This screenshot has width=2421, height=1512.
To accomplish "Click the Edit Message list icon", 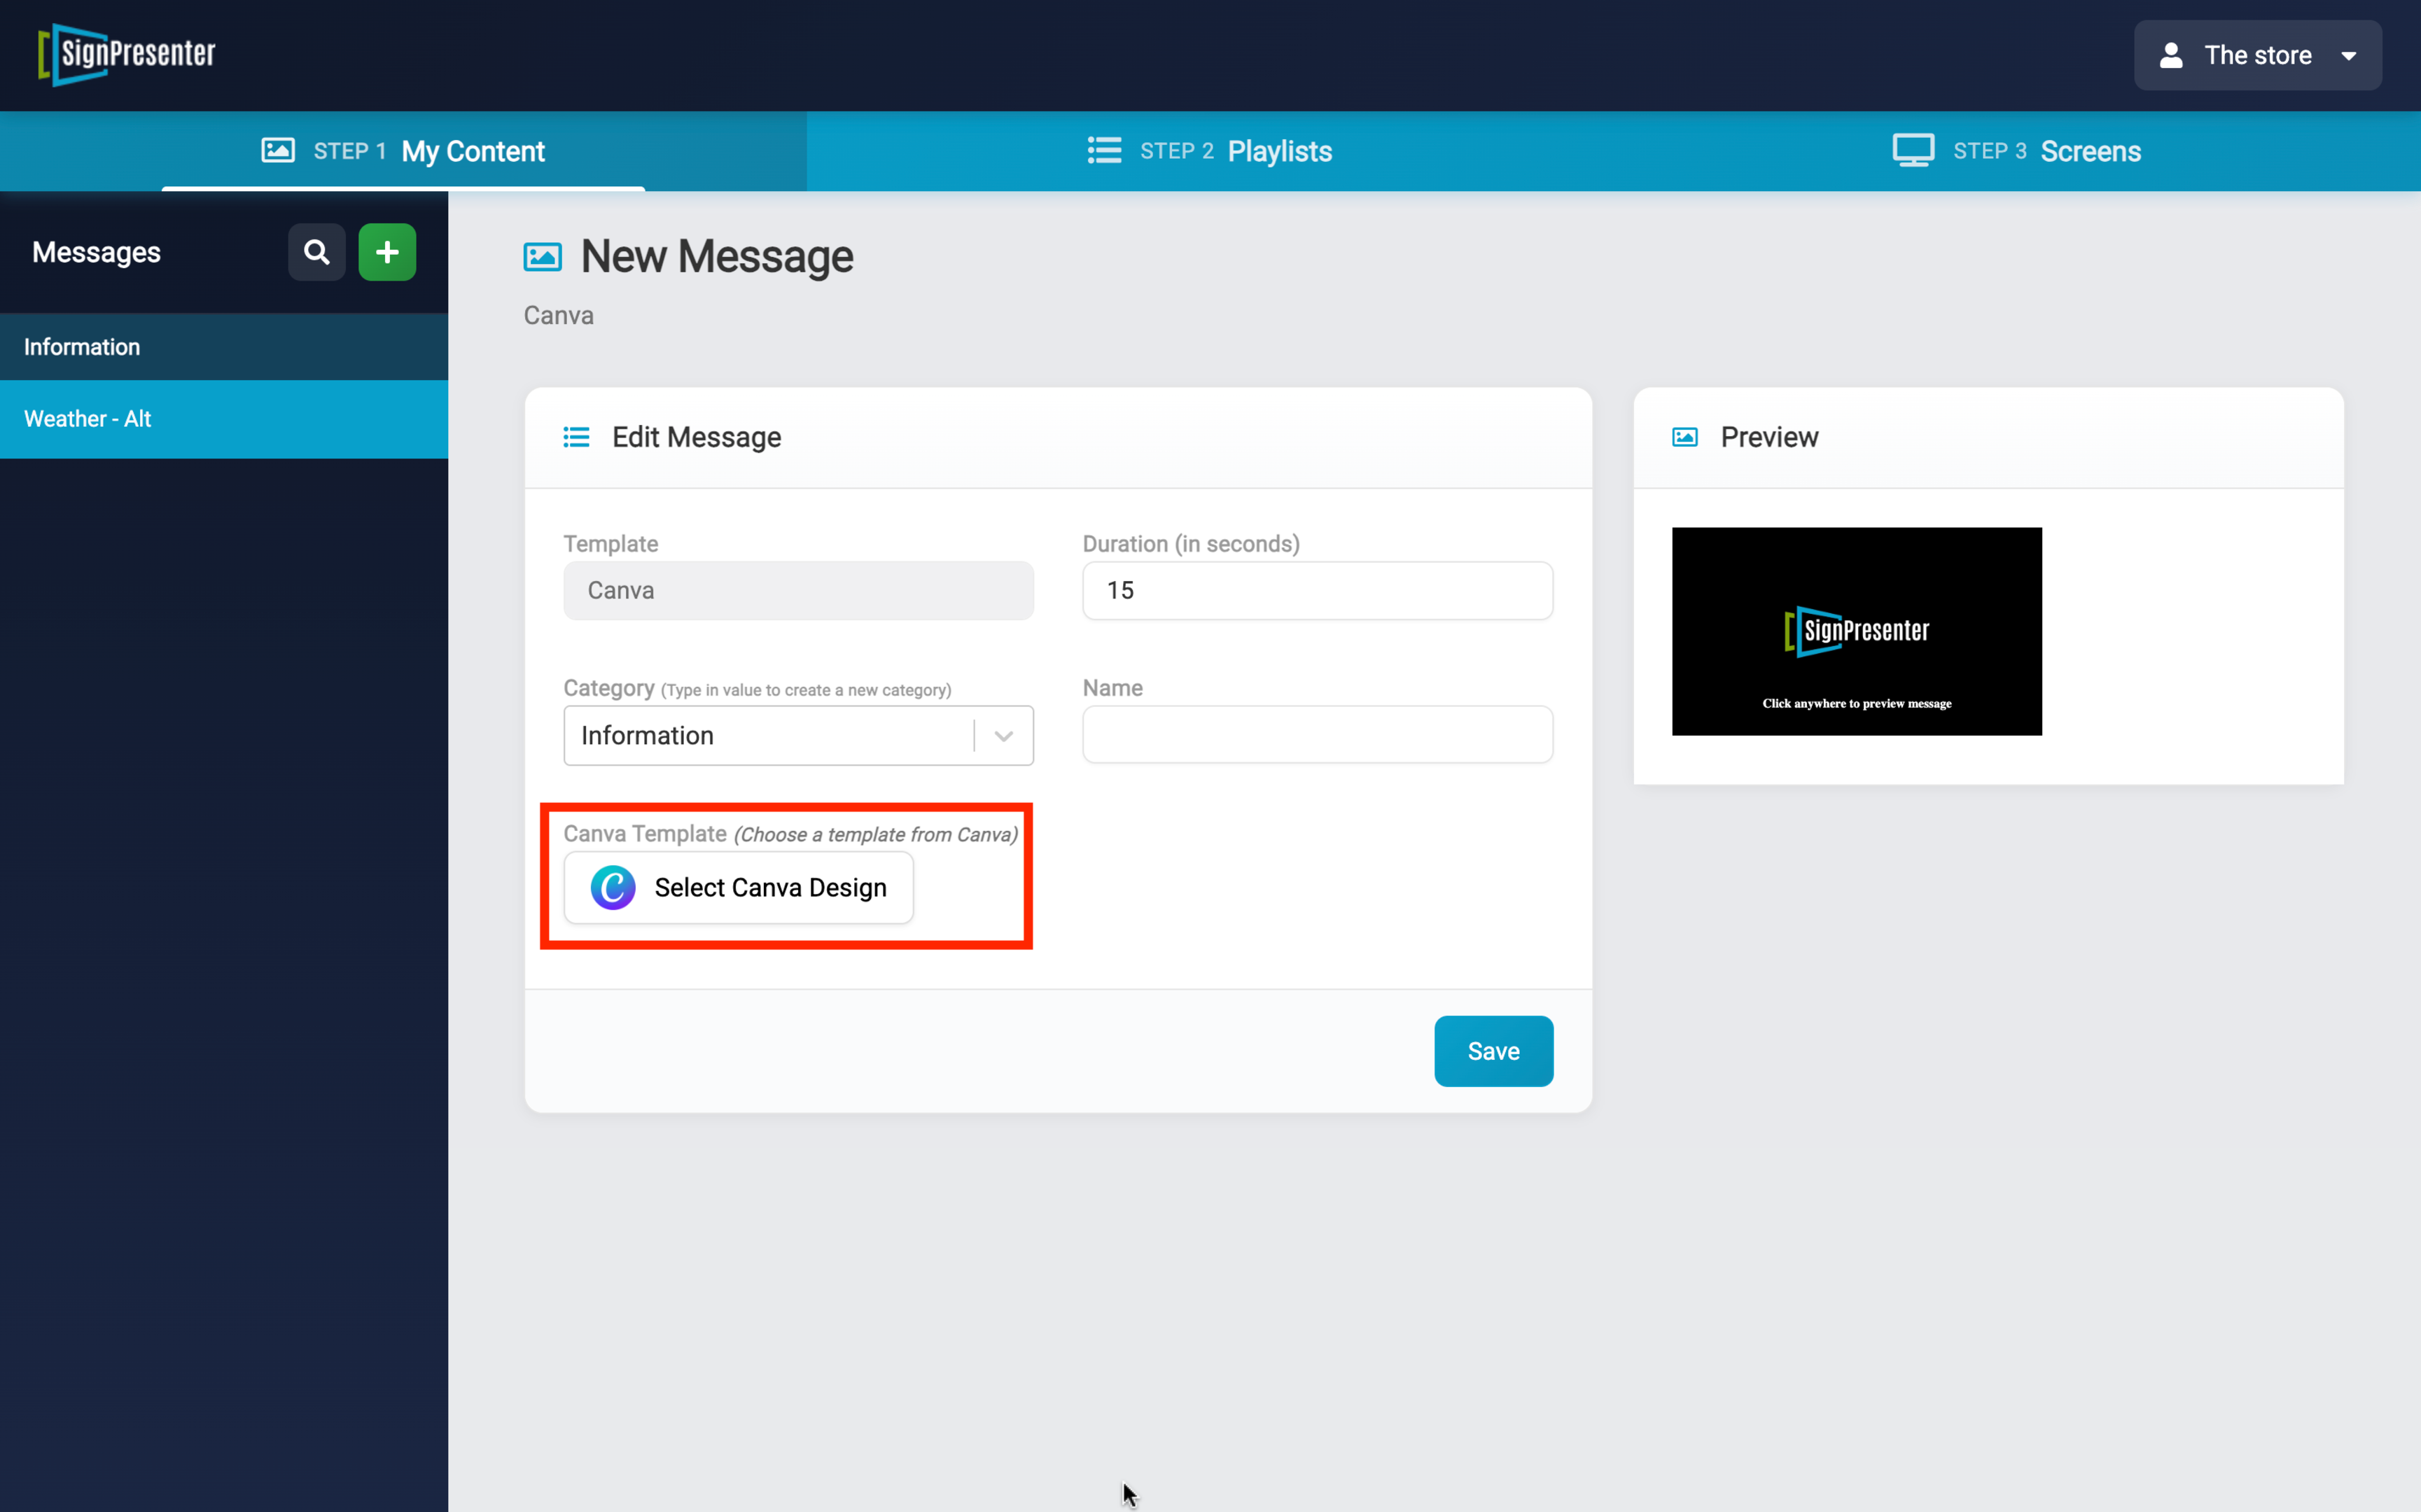I will pos(577,437).
